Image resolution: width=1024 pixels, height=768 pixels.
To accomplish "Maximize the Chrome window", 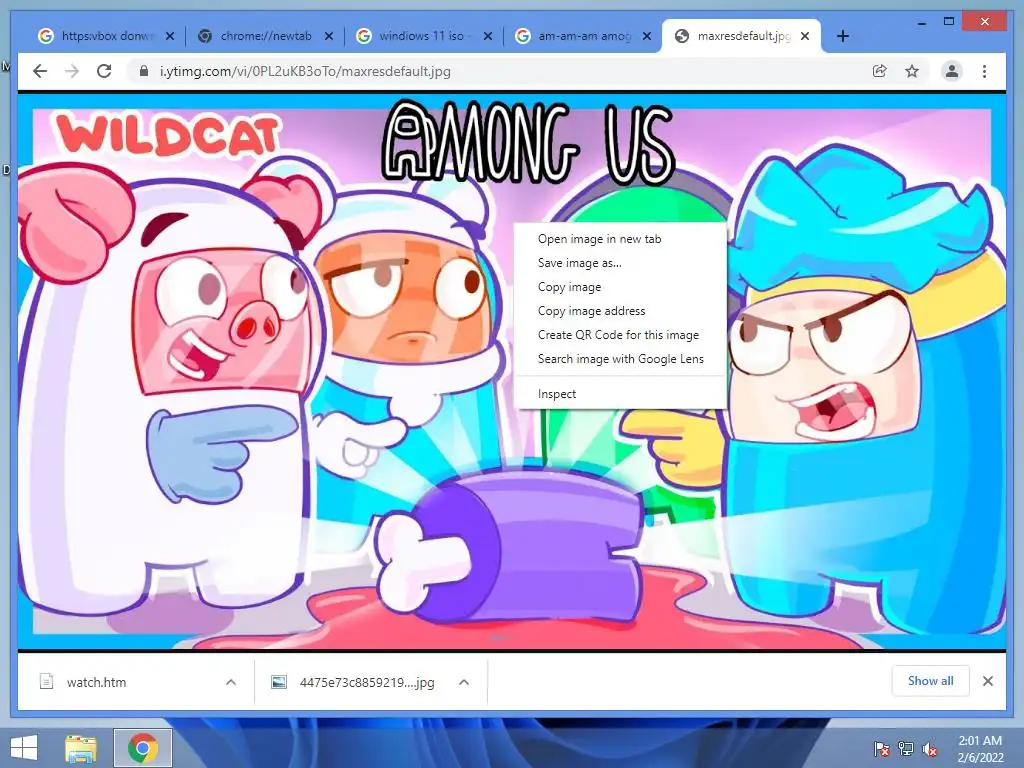I will pos(949,22).
